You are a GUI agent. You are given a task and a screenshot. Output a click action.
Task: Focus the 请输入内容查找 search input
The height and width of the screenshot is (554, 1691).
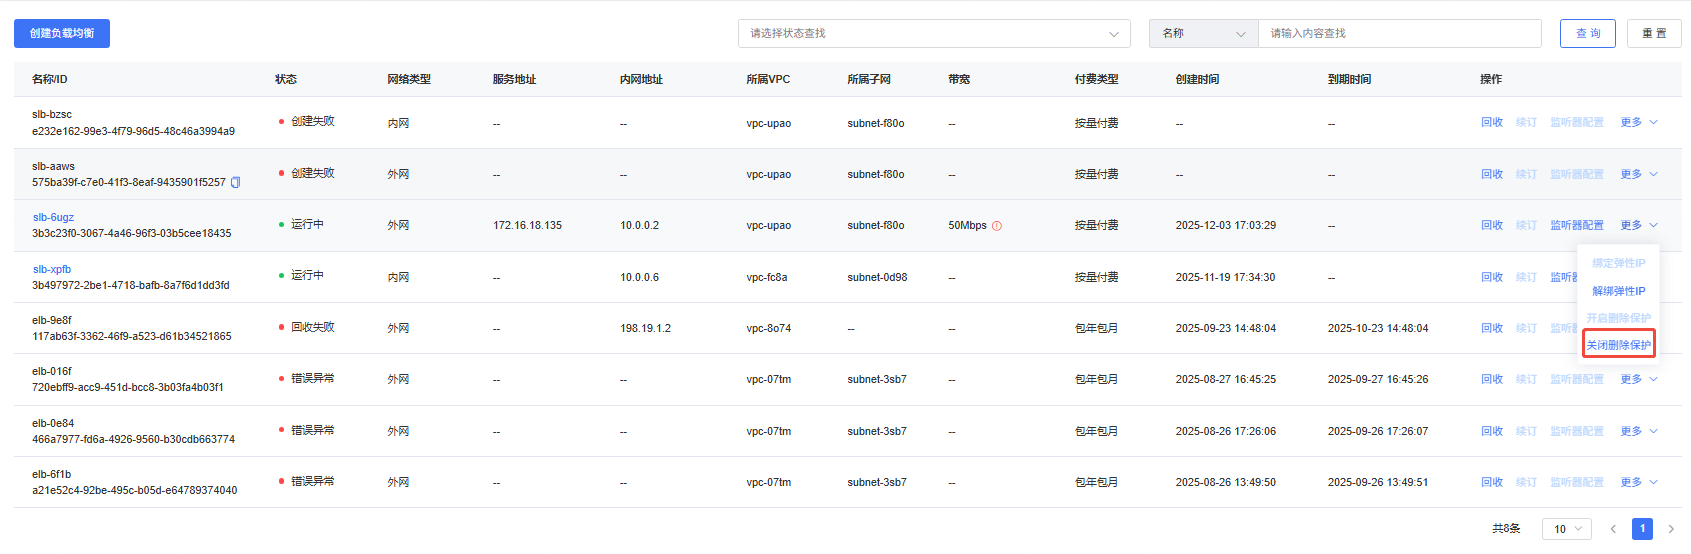click(x=1399, y=34)
